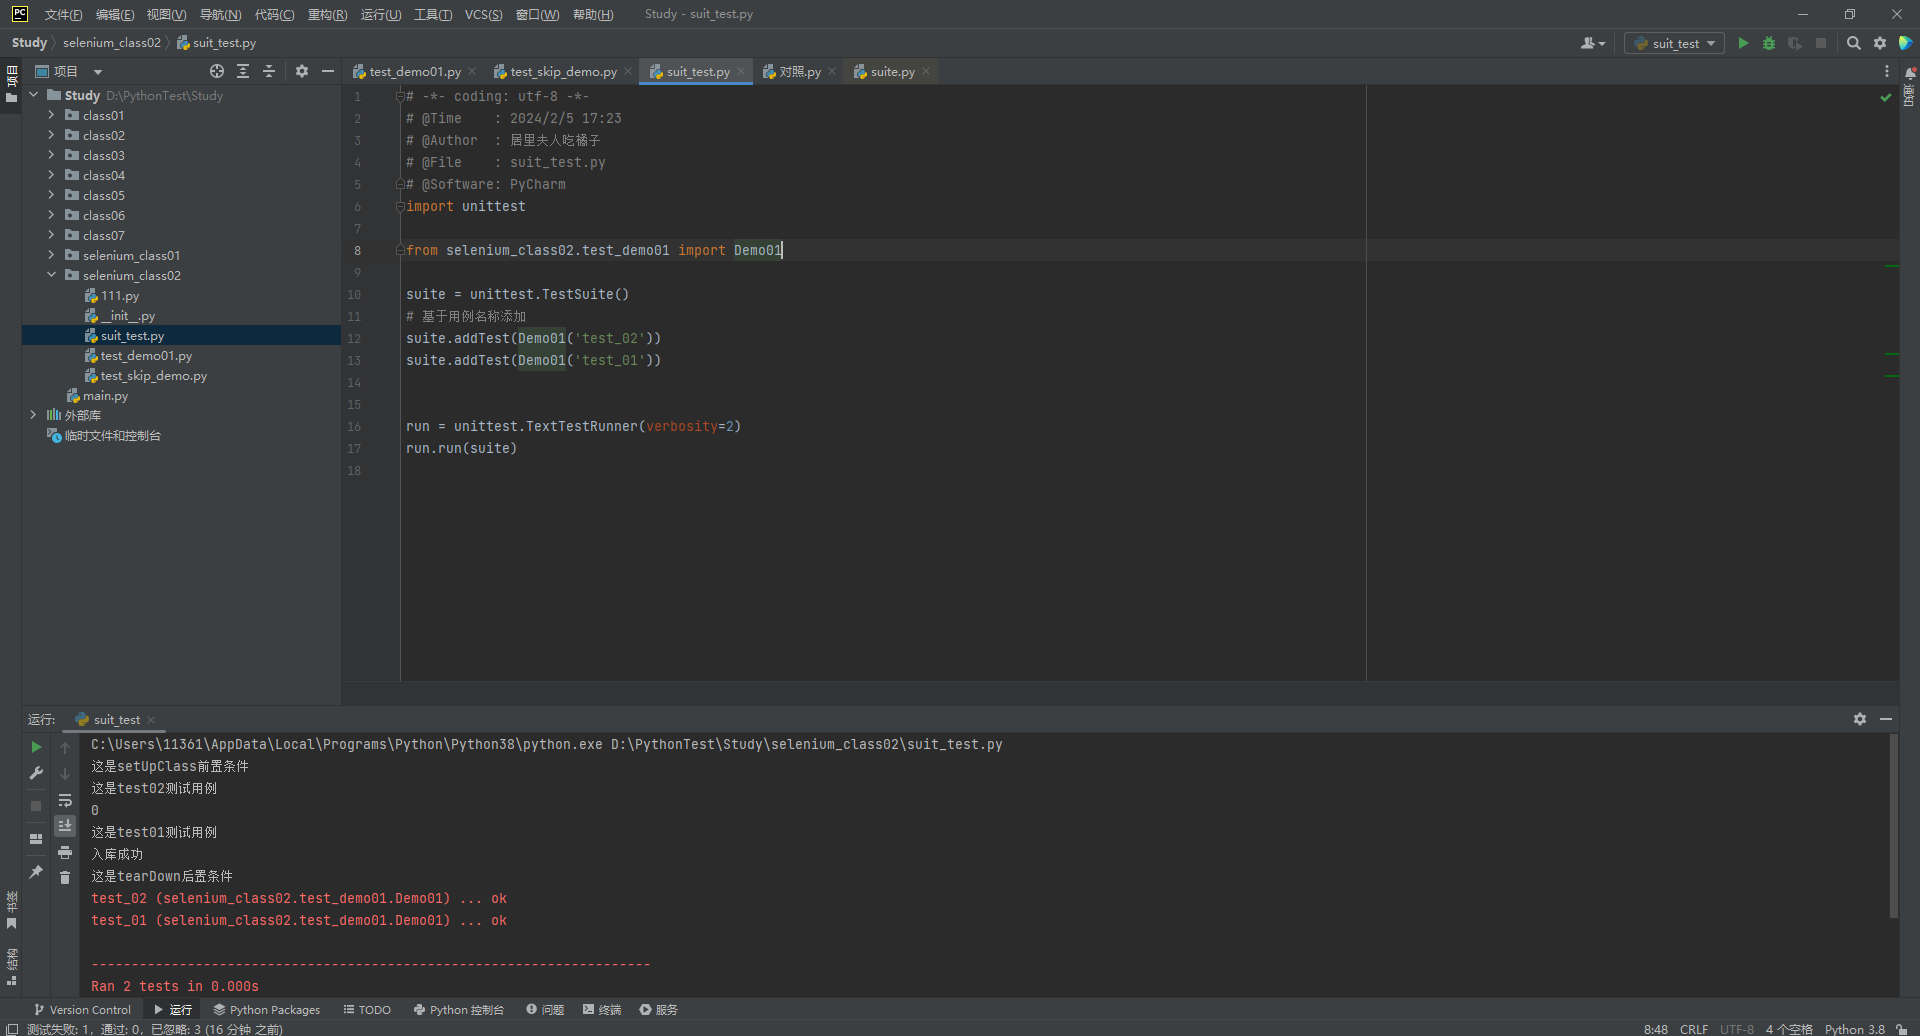Toggle soft-wrap in the Run console
This screenshot has width=1920, height=1036.
tap(65, 800)
